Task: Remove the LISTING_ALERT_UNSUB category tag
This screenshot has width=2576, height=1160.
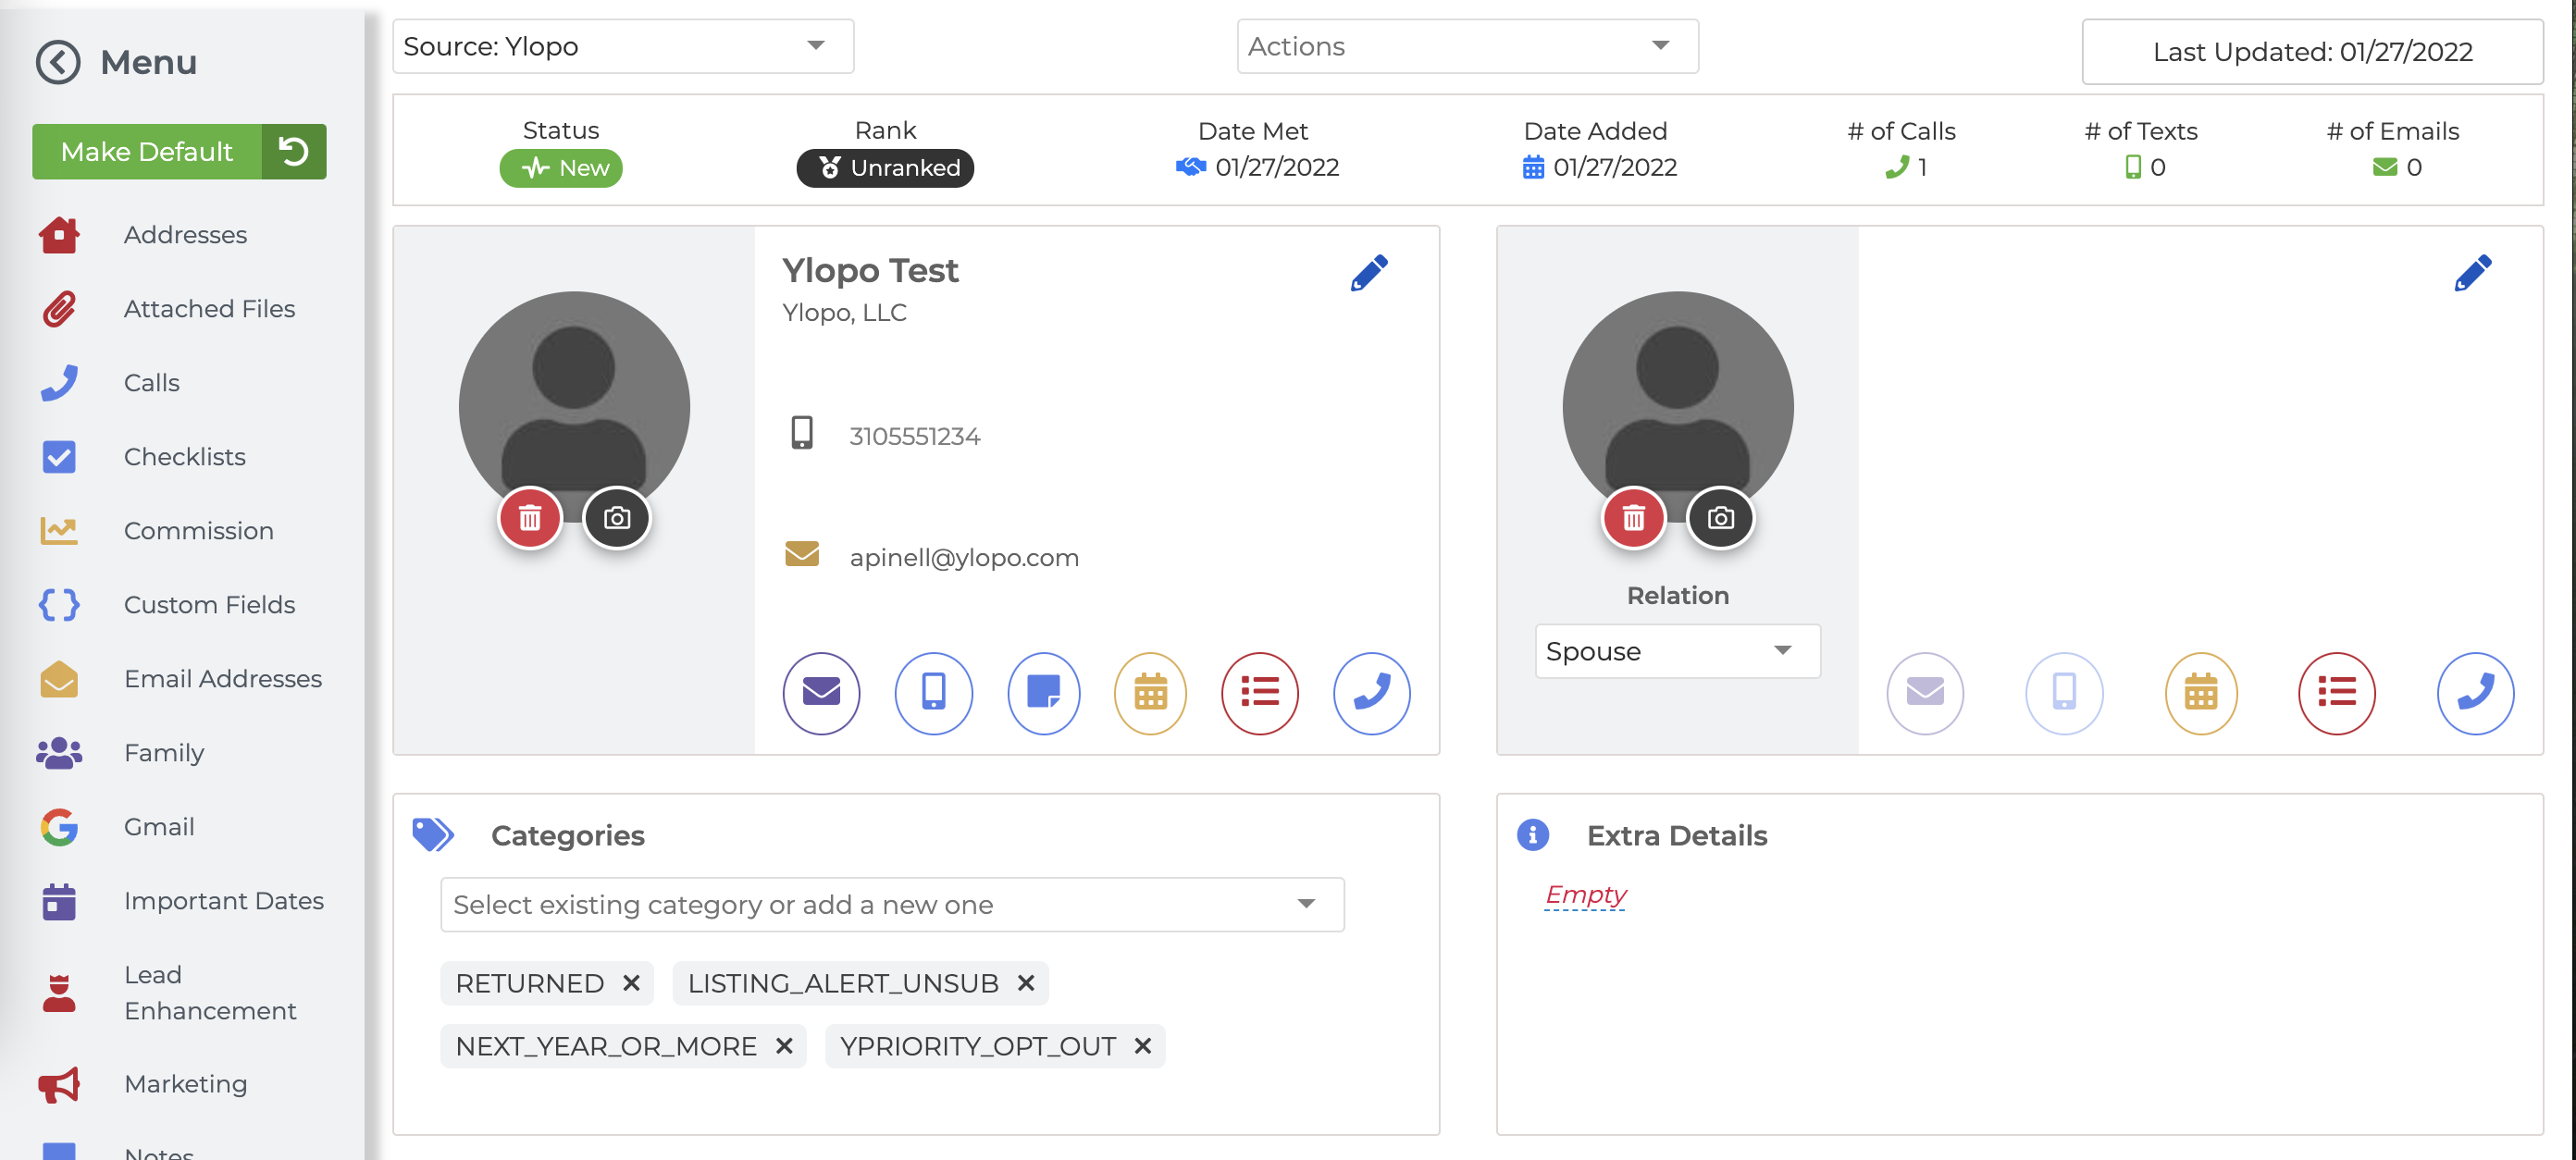Action: [1025, 983]
